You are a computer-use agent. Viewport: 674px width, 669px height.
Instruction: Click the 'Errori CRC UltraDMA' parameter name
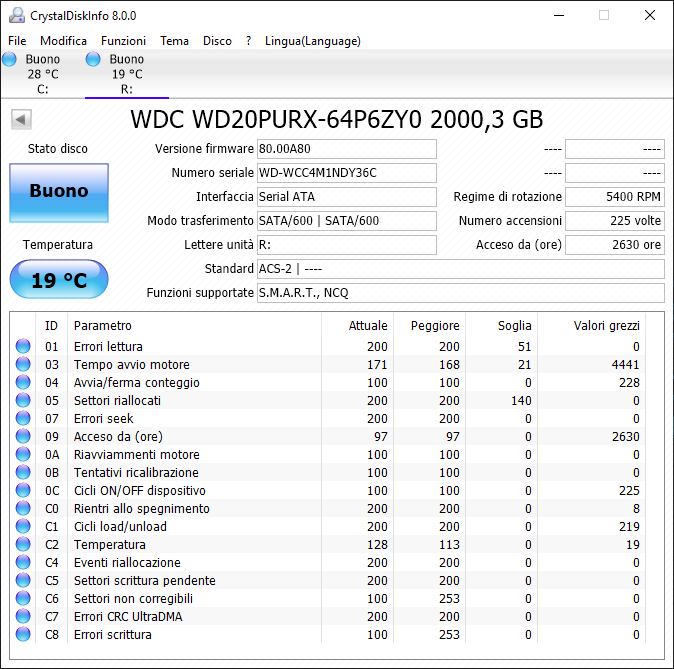click(x=128, y=617)
